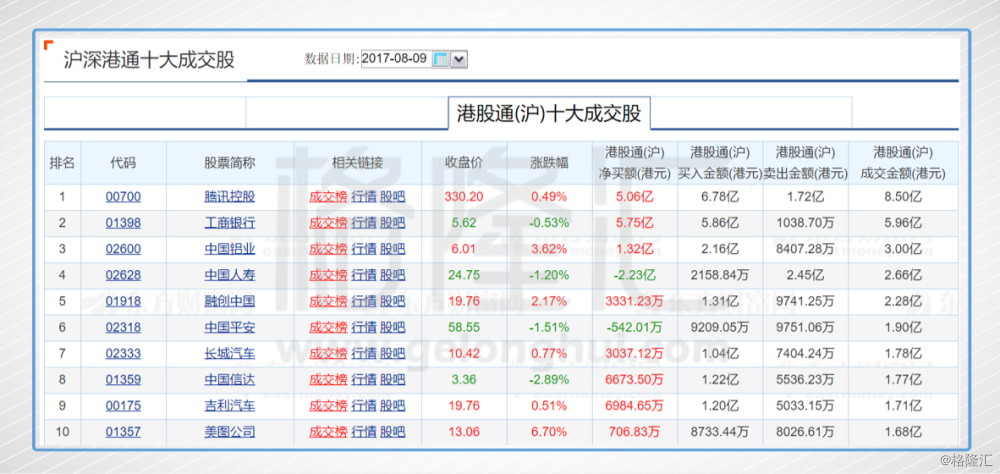Screen dimensions: 1000x474
Task: Open stock code 02600 link
Action: tap(123, 249)
